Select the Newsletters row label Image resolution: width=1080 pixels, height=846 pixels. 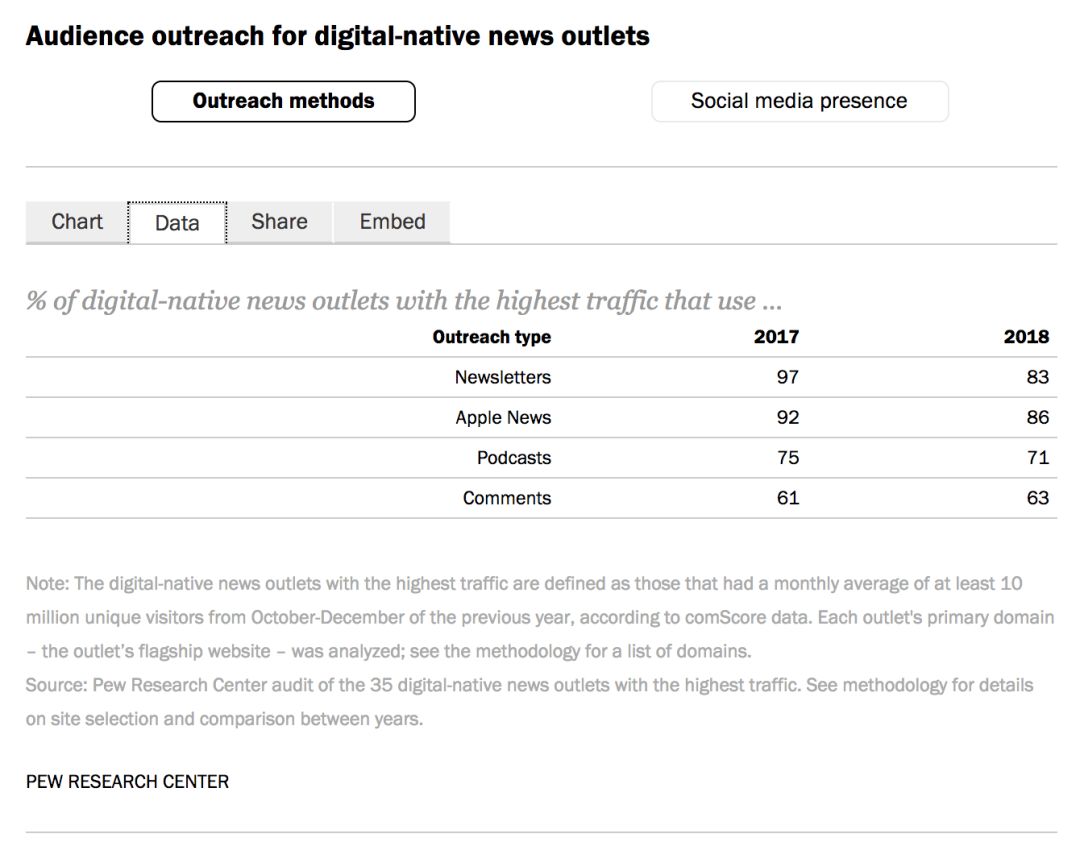click(x=503, y=378)
